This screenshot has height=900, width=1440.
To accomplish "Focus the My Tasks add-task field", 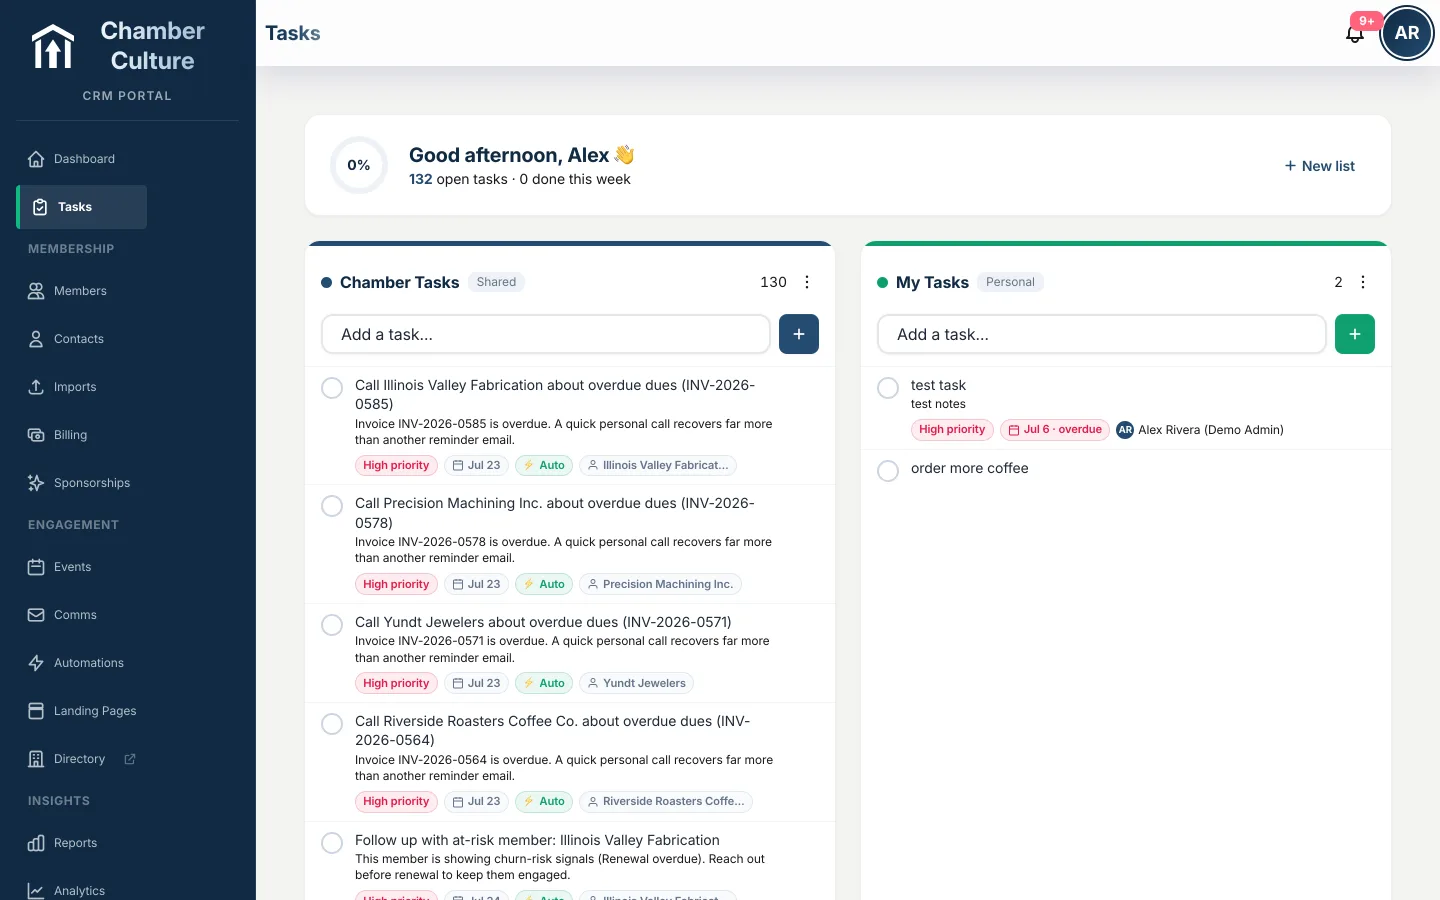I will point(1102,334).
